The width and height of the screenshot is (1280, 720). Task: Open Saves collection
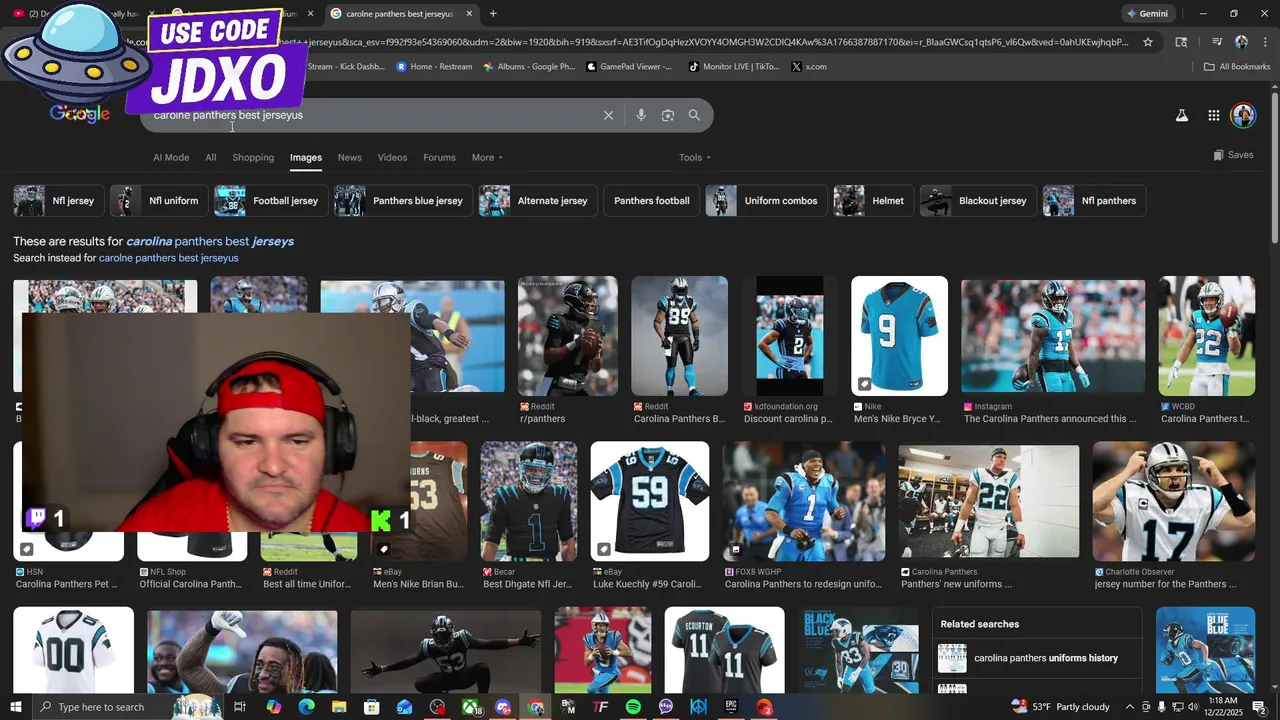(x=1233, y=155)
